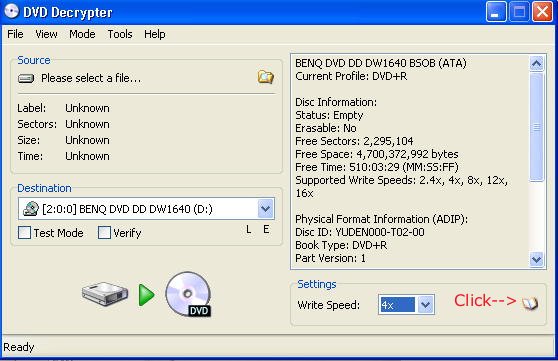Click 'Disc ID: YUDEN000-T02-00' text

(x=360, y=232)
